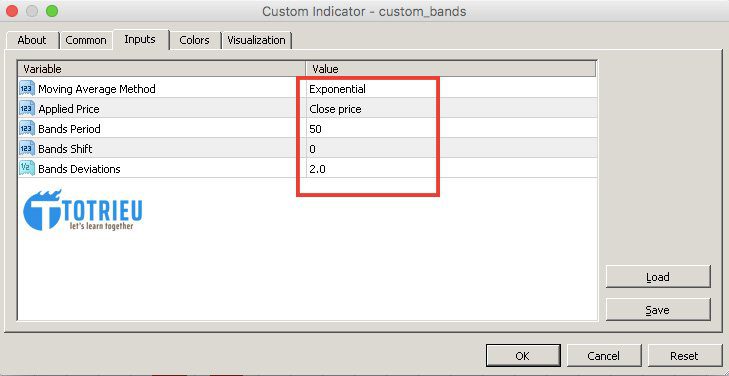The image size is (729, 376).
Task: Click the Bands Shift integer icon
Action: [27, 148]
